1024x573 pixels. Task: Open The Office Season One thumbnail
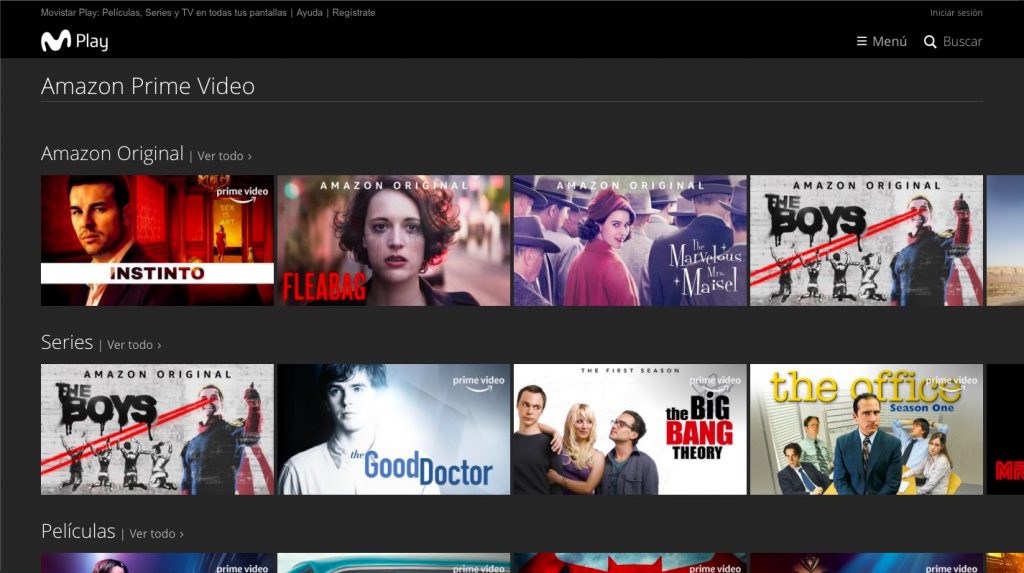coord(867,429)
